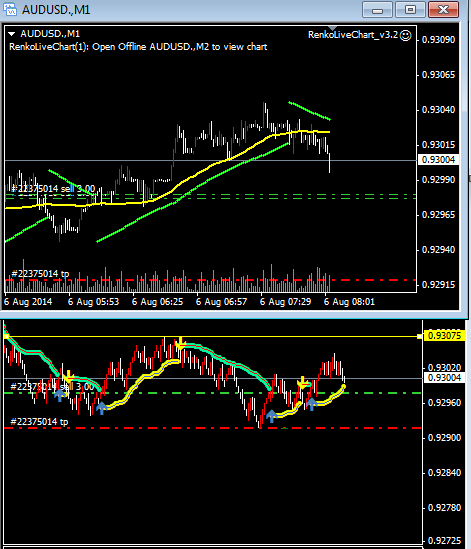Select the #22375014 tp line in upper chart
The width and height of the screenshot is (471, 549).
(210, 280)
